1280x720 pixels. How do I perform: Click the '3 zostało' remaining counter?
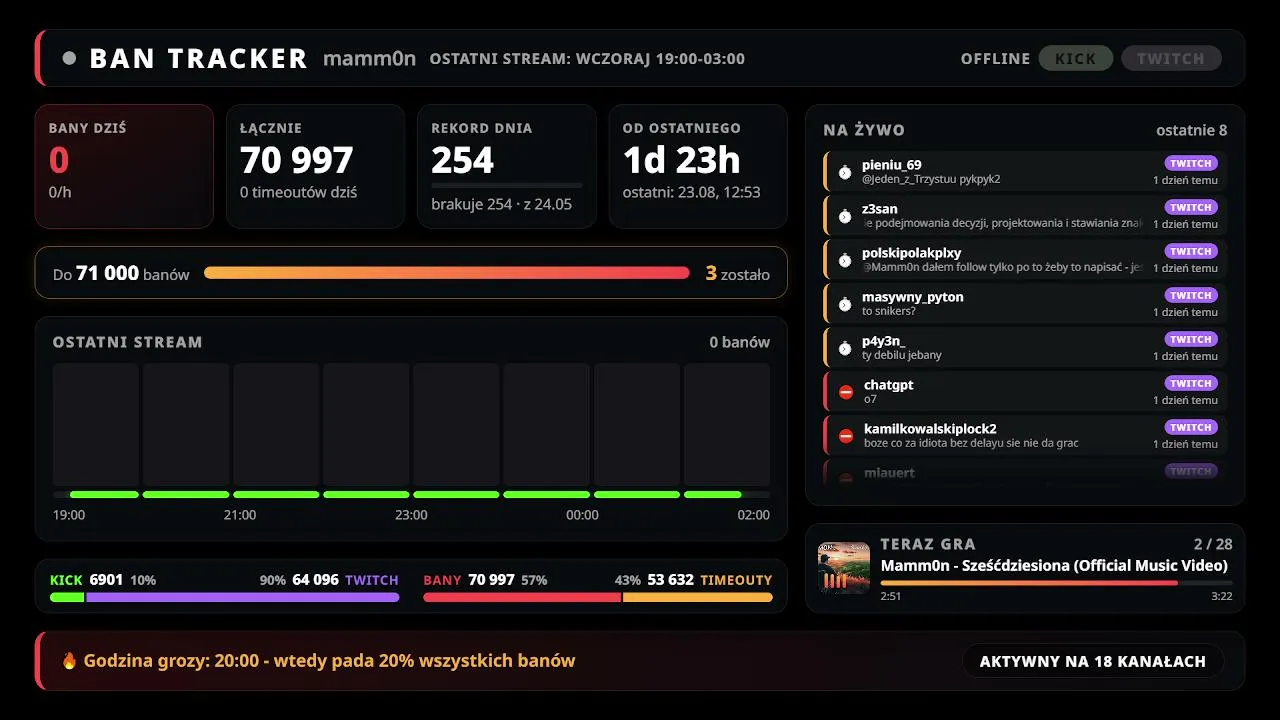point(738,273)
